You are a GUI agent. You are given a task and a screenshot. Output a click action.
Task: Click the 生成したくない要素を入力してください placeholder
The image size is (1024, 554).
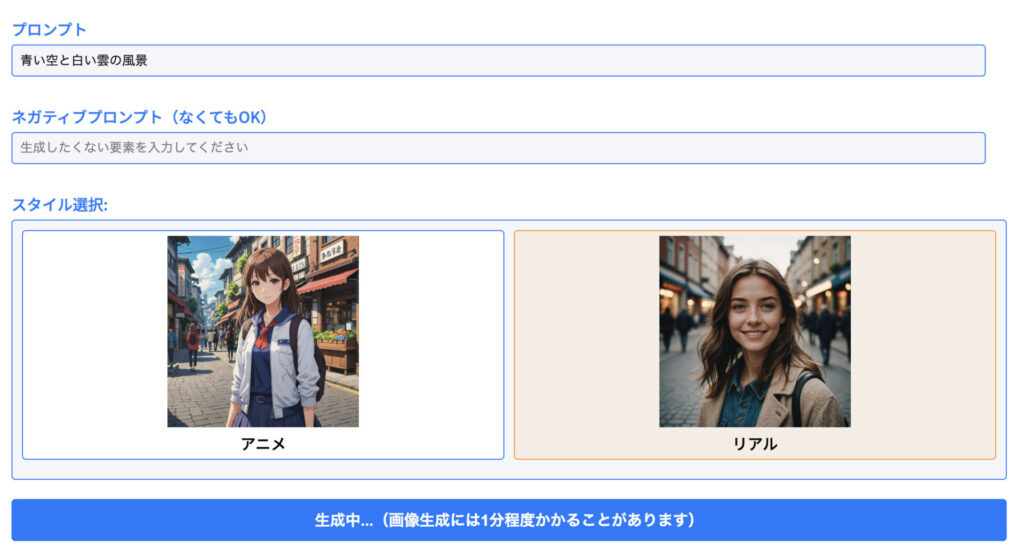[134, 147]
